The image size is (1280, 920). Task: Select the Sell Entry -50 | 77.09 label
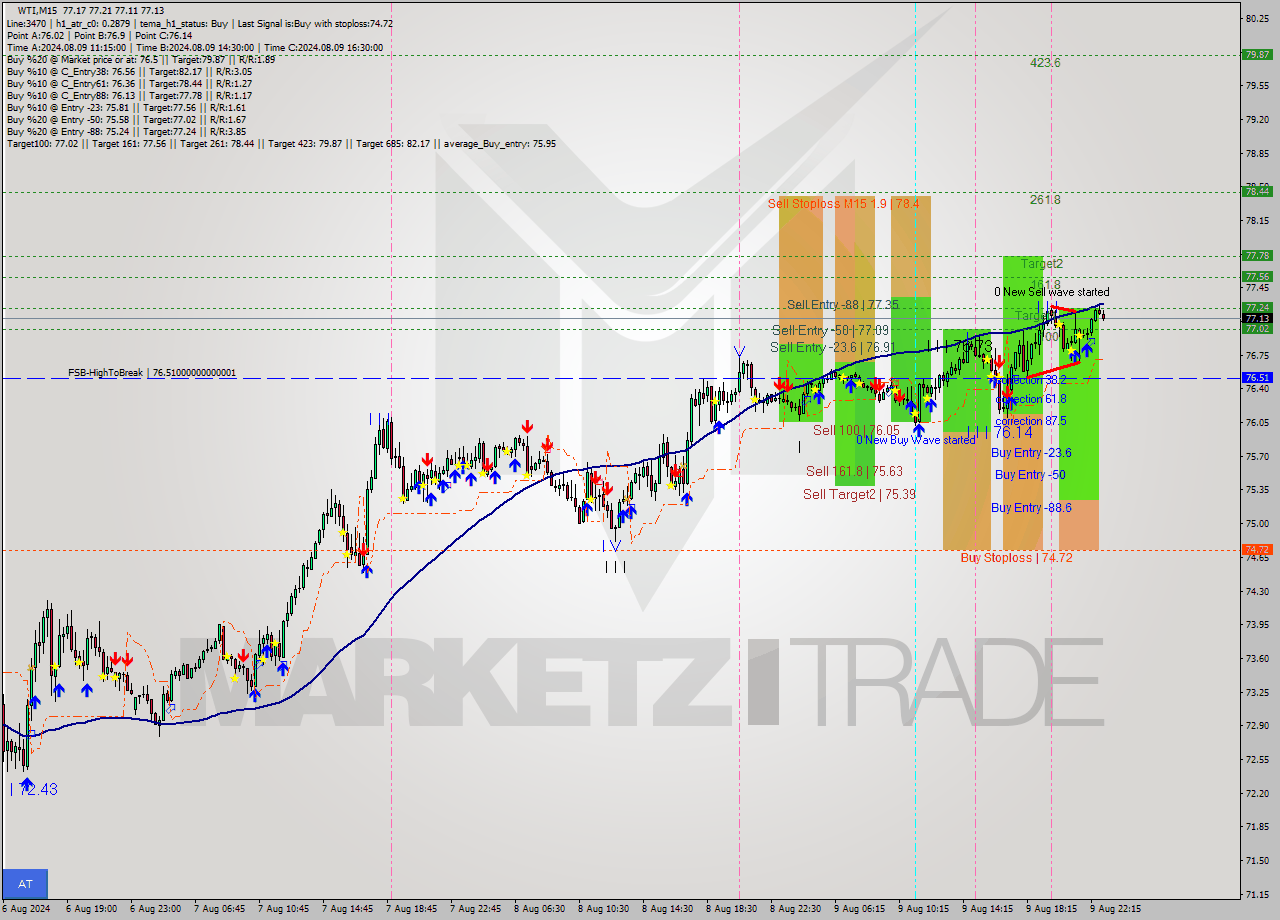(x=830, y=330)
